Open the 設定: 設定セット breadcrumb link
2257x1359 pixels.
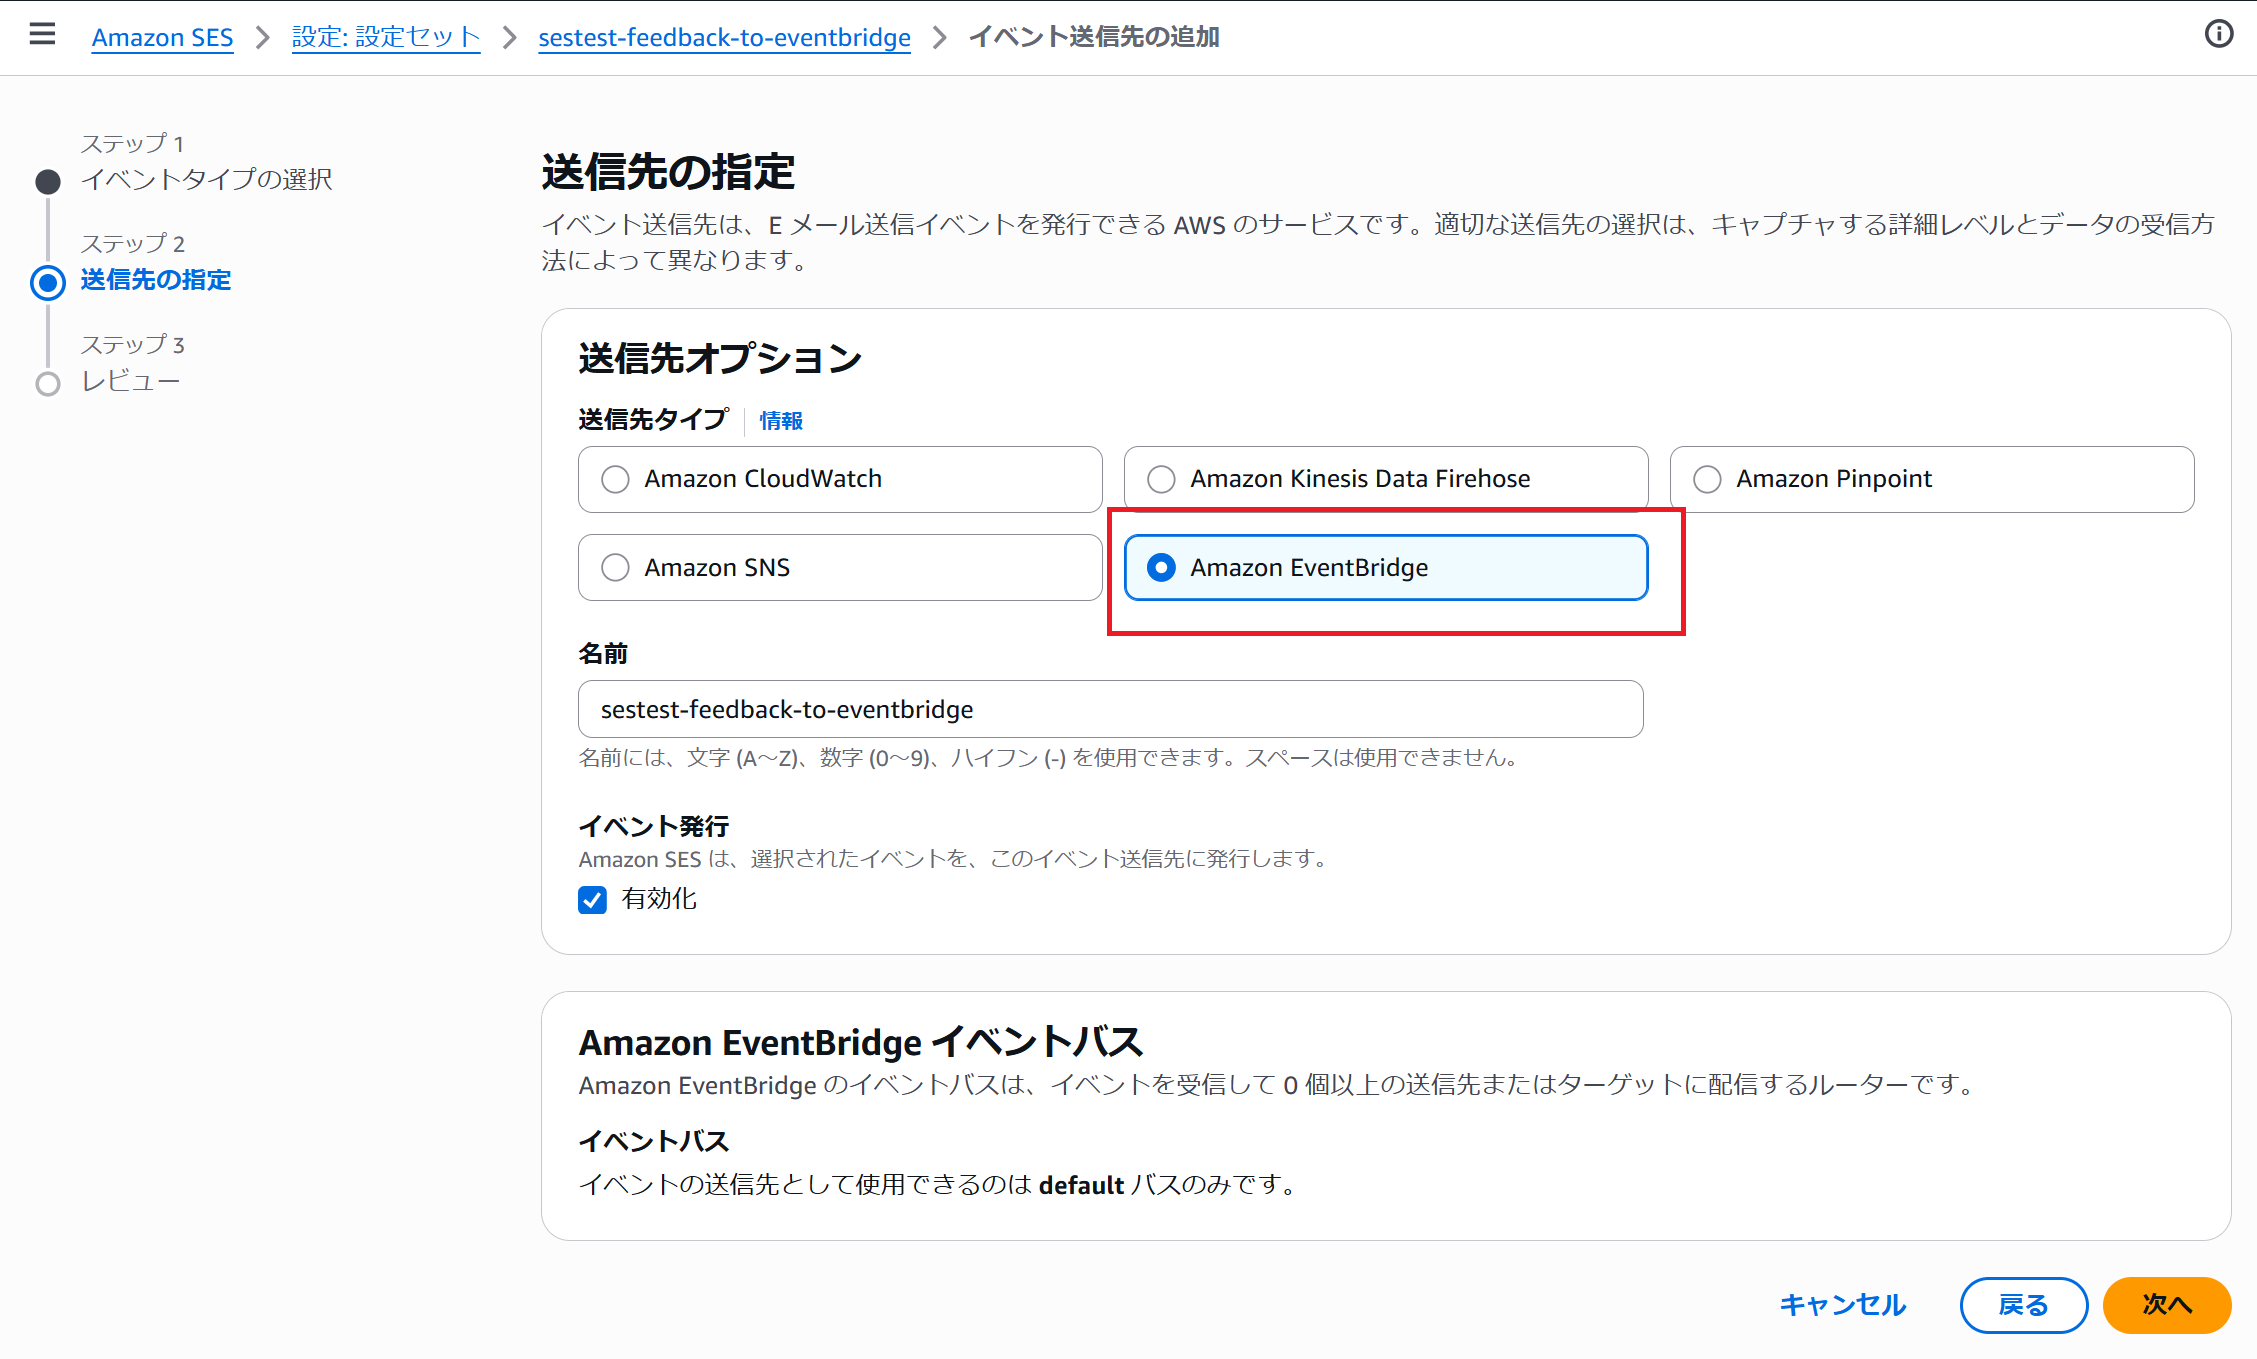click(x=385, y=37)
